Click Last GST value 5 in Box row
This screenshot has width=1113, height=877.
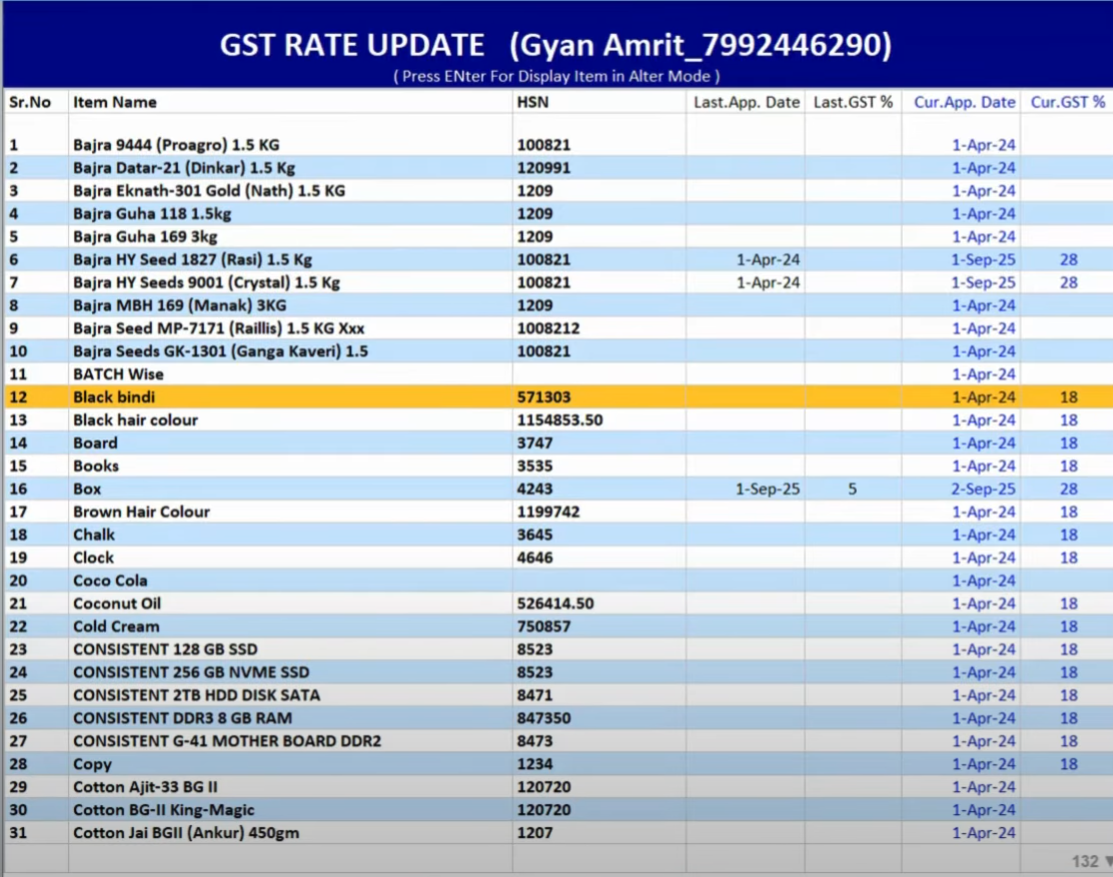tap(852, 489)
